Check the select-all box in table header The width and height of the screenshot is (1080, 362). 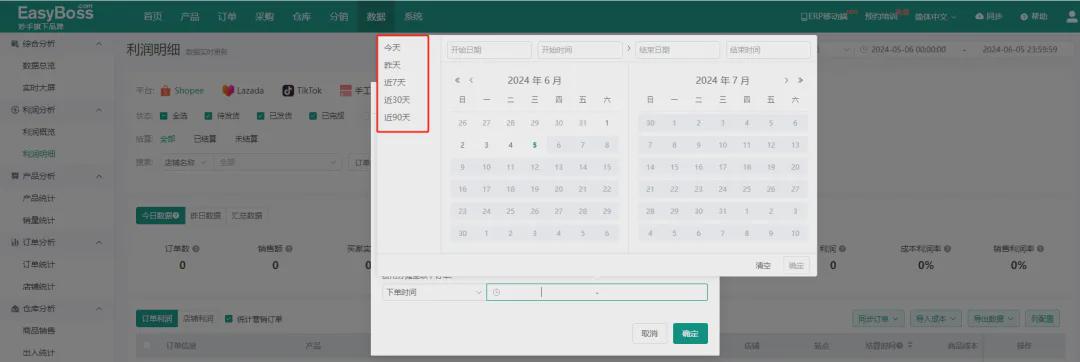(x=147, y=345)
